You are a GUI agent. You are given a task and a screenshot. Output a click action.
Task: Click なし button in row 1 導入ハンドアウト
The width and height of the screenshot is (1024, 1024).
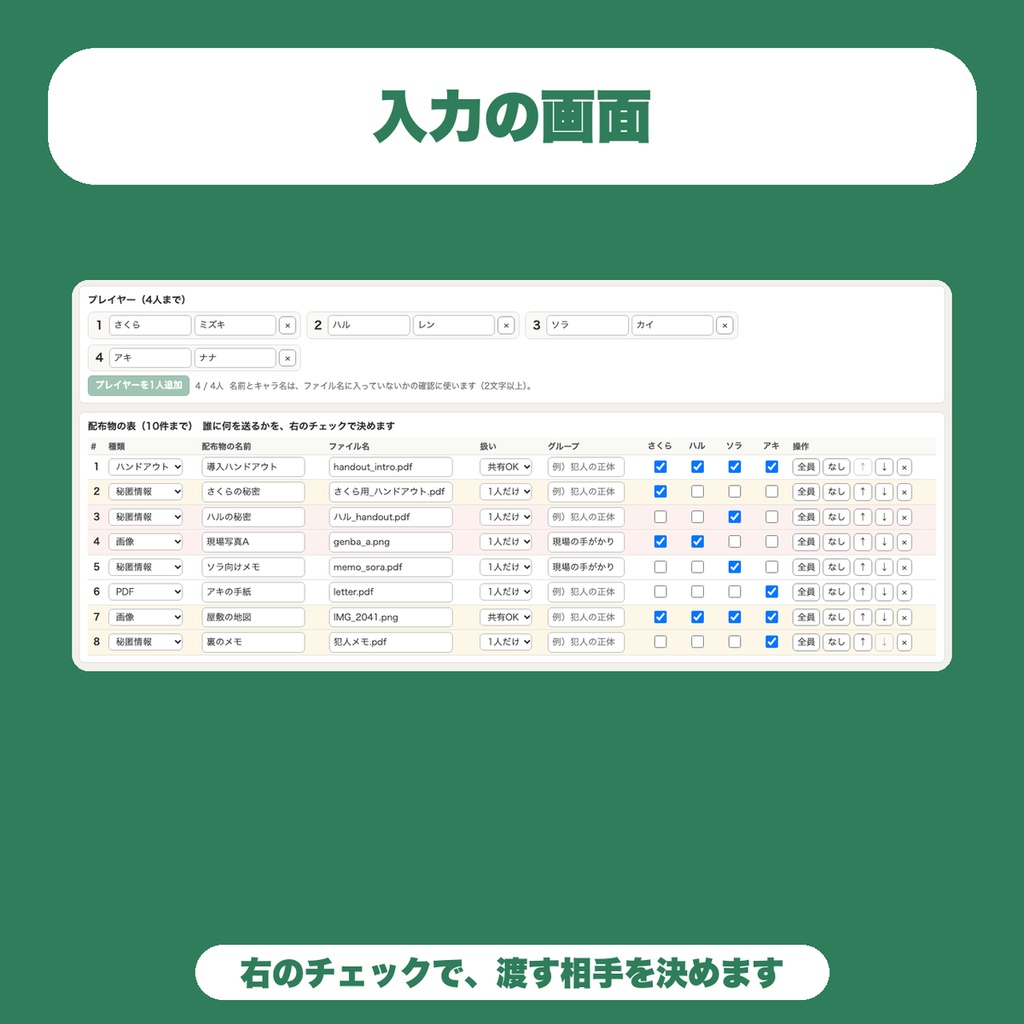point(836,467)
